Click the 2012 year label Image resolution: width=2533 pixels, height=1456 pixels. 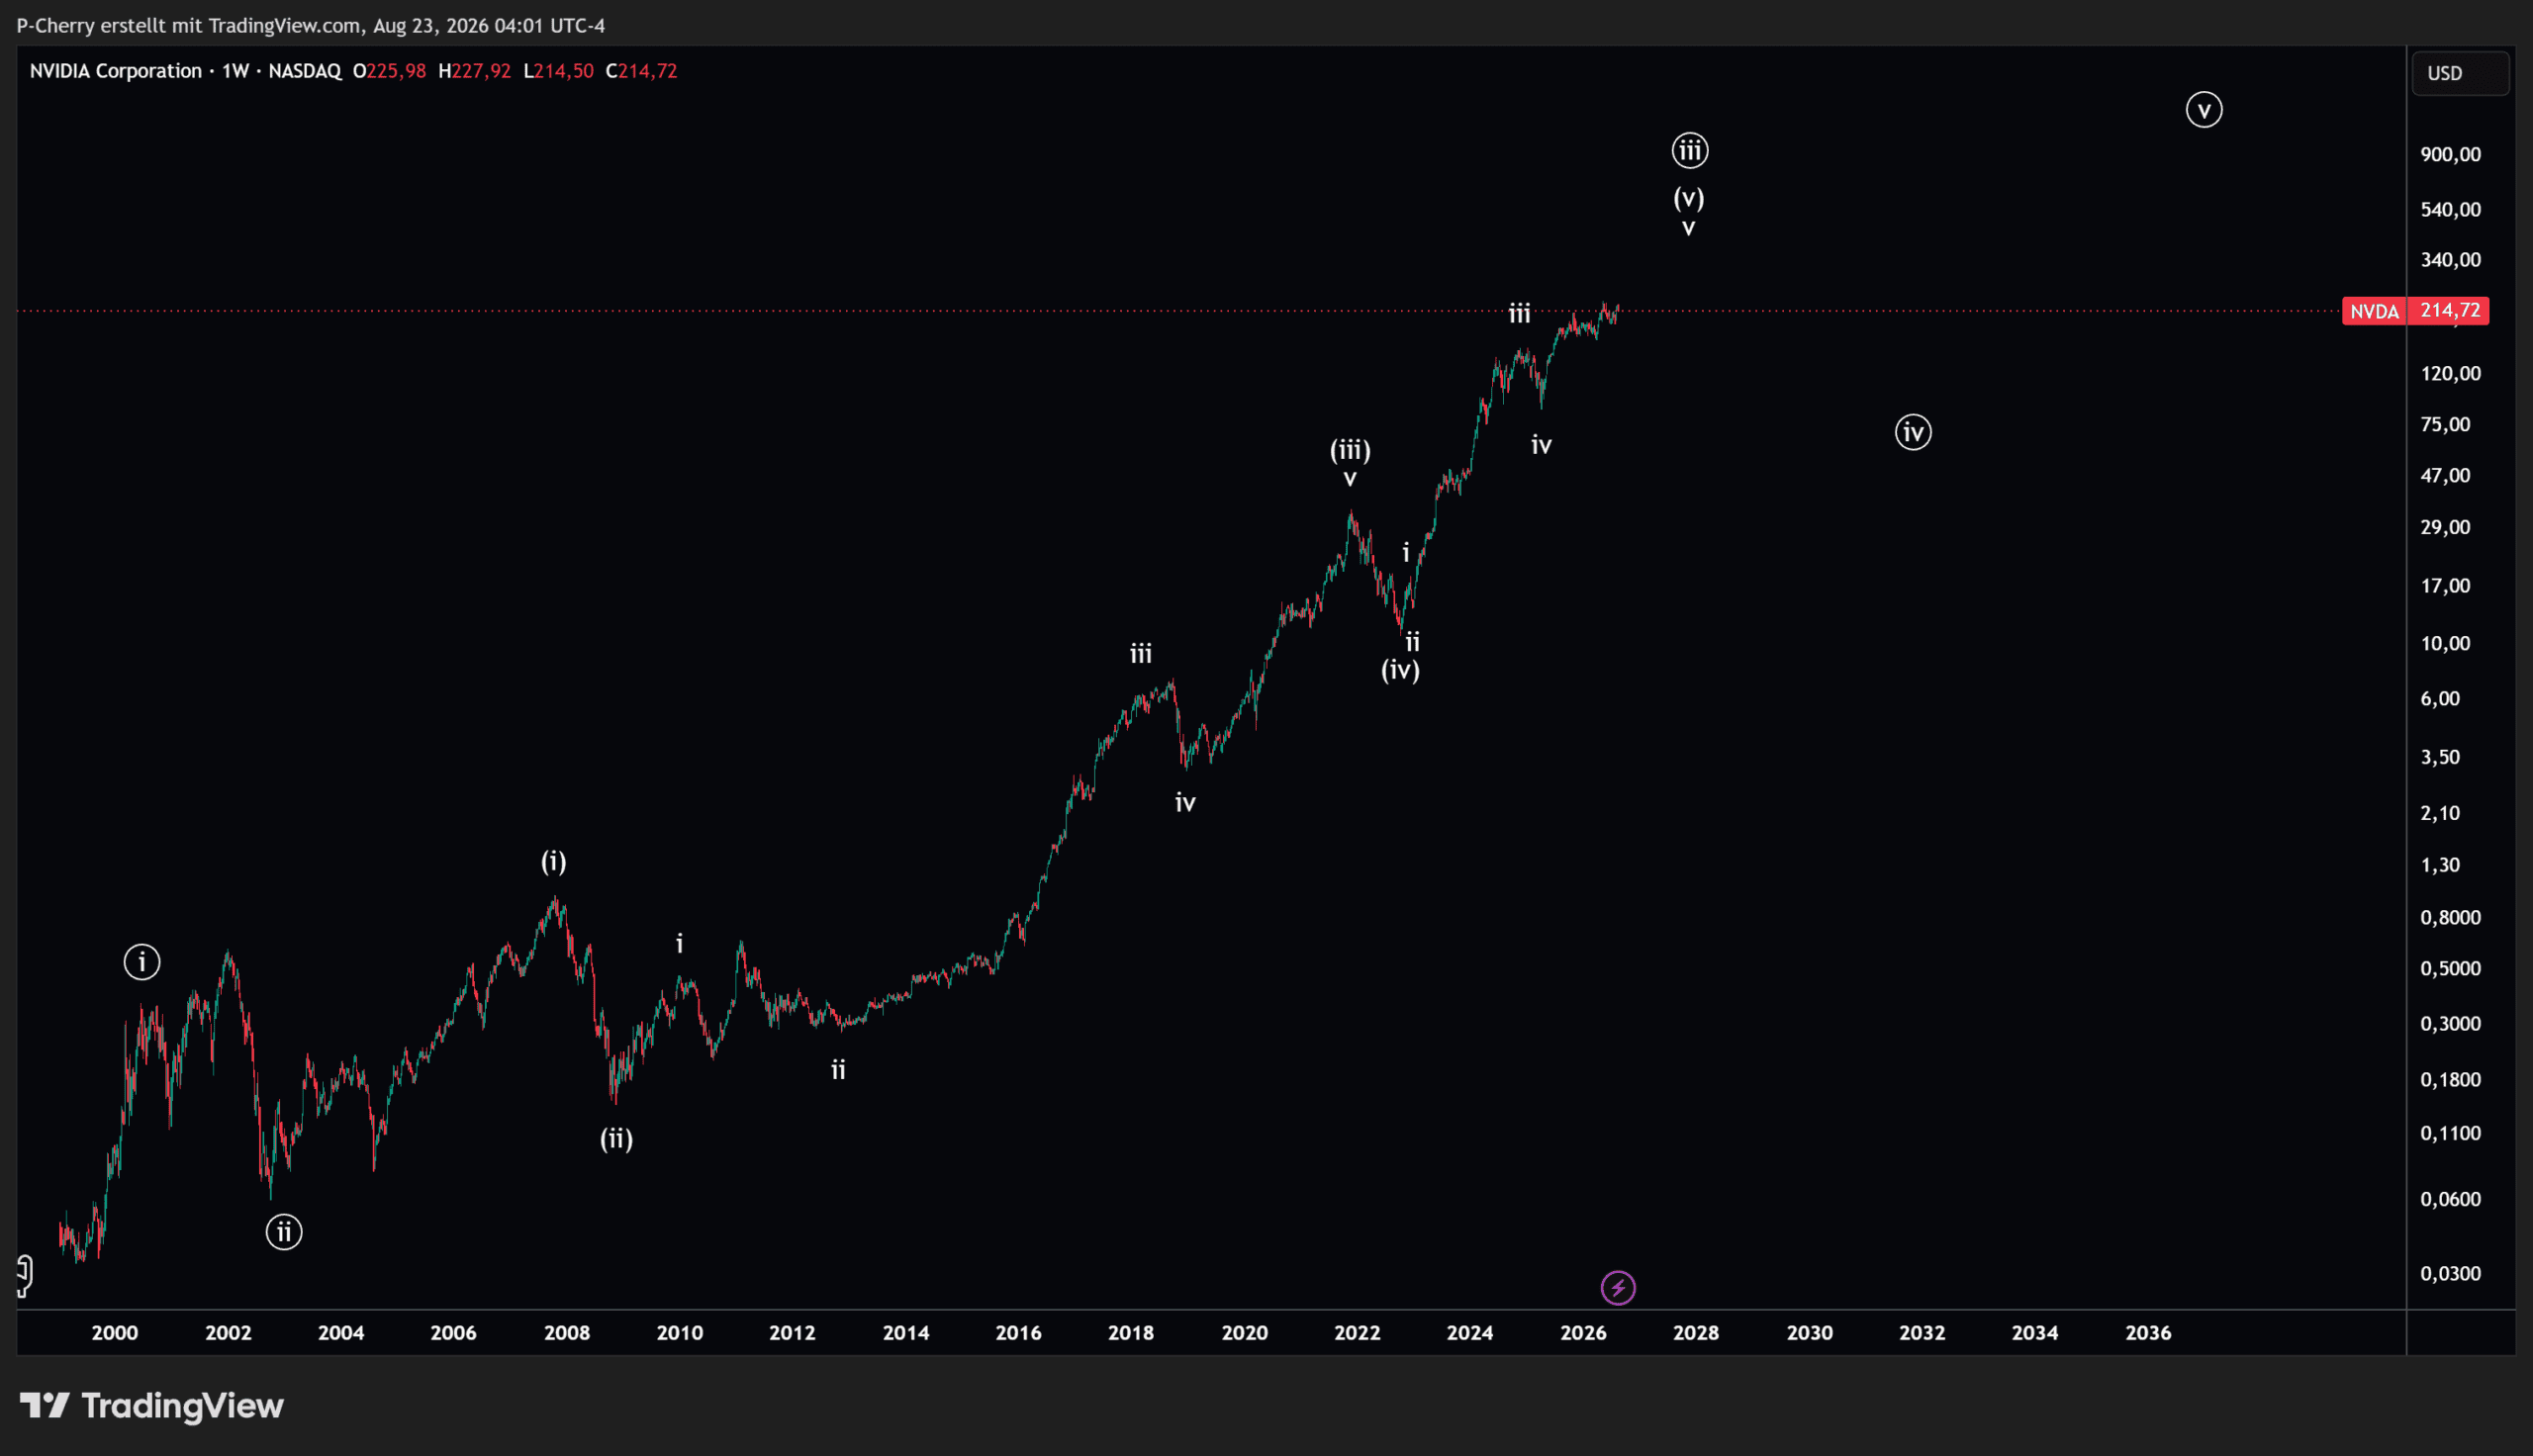pyautogui.click(x=792, y=1333)
